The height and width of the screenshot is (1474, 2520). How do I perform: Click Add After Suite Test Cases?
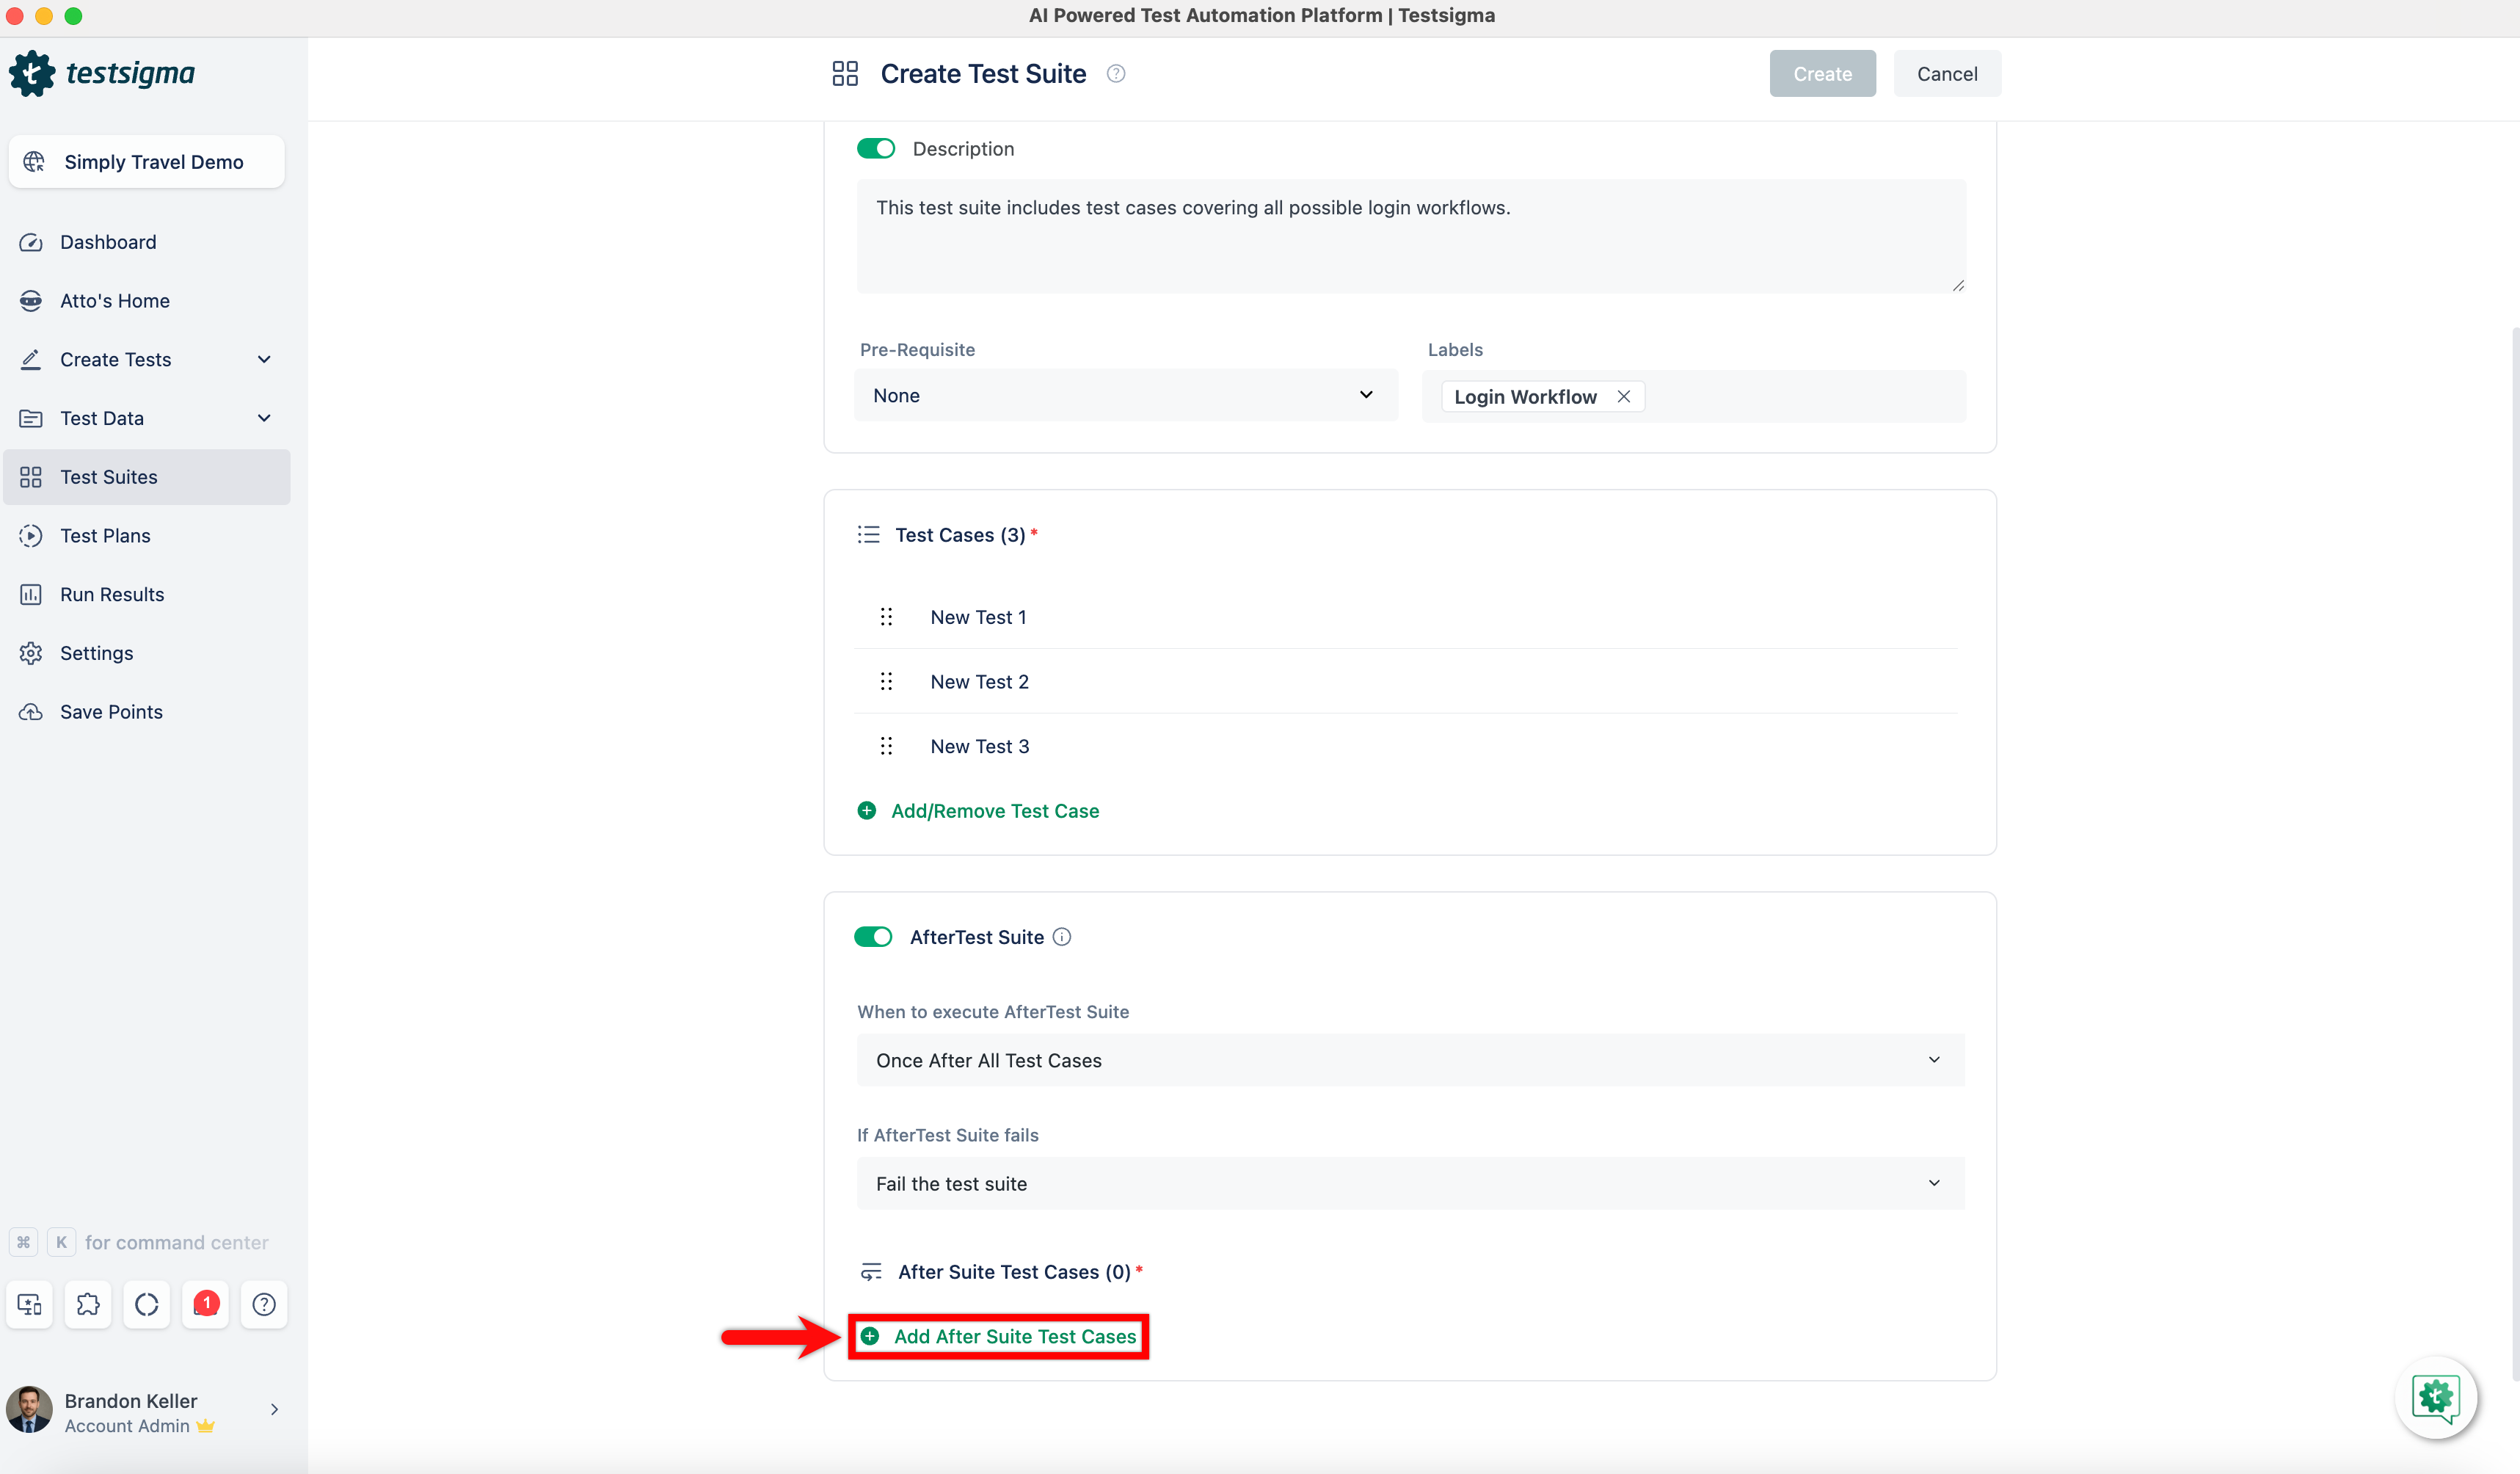pyautogui.click(x=1013, y=1336)
